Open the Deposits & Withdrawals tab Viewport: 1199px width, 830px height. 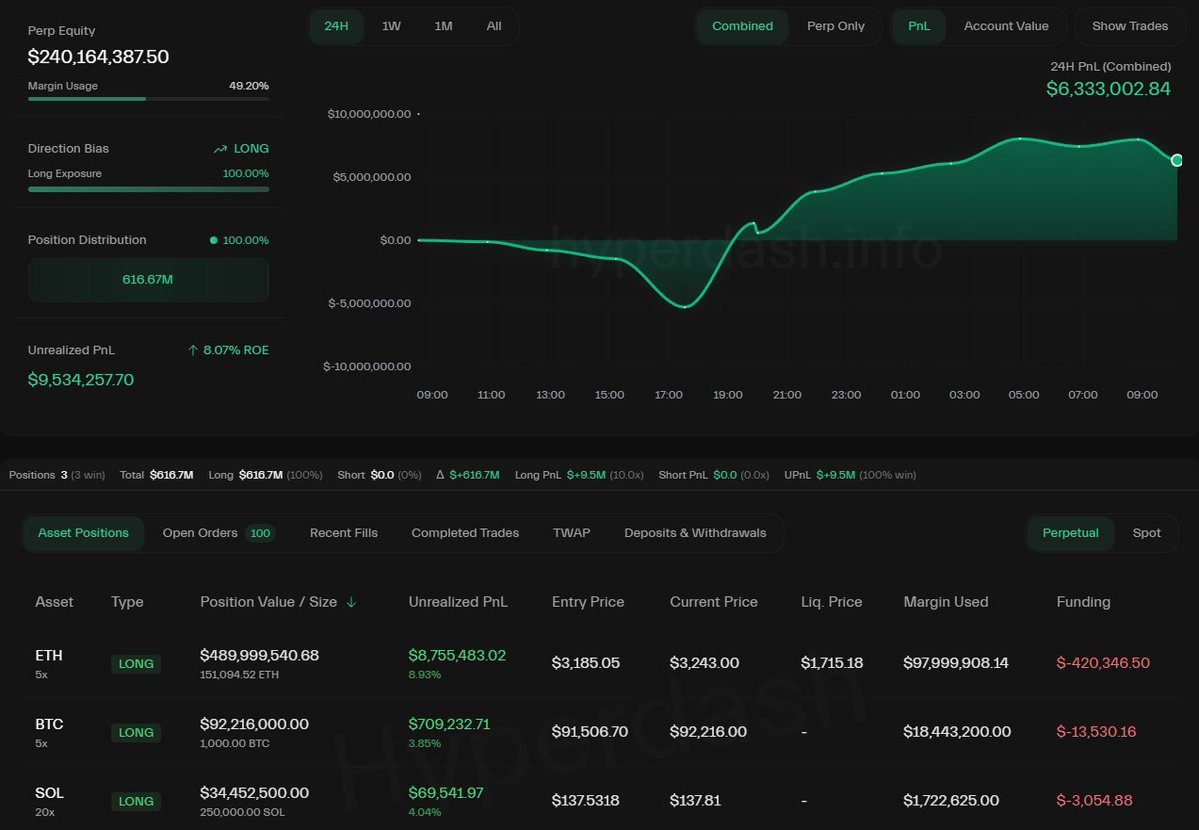point(695,533)
